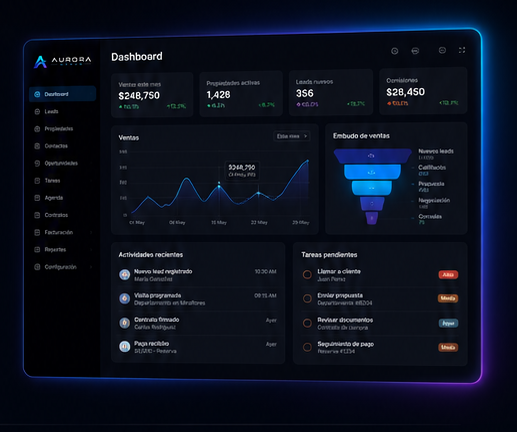Click the Oportunidades sidebar icon
Viewport: 517px width, 432px height.
(x=37, y=163)
